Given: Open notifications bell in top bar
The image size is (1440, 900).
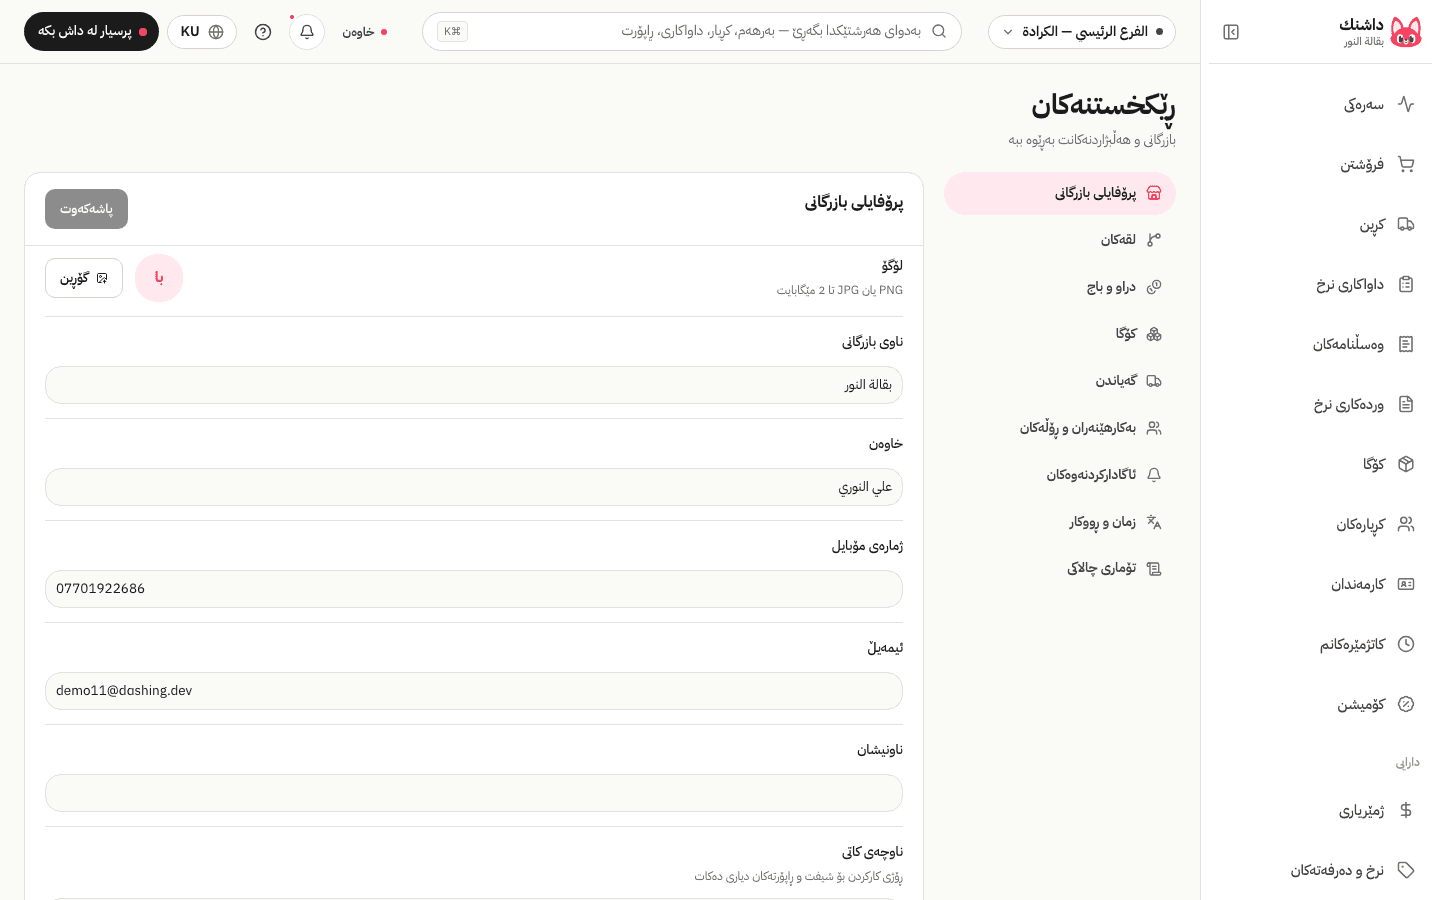Looking at the screenshot, I should coord(307,32).
